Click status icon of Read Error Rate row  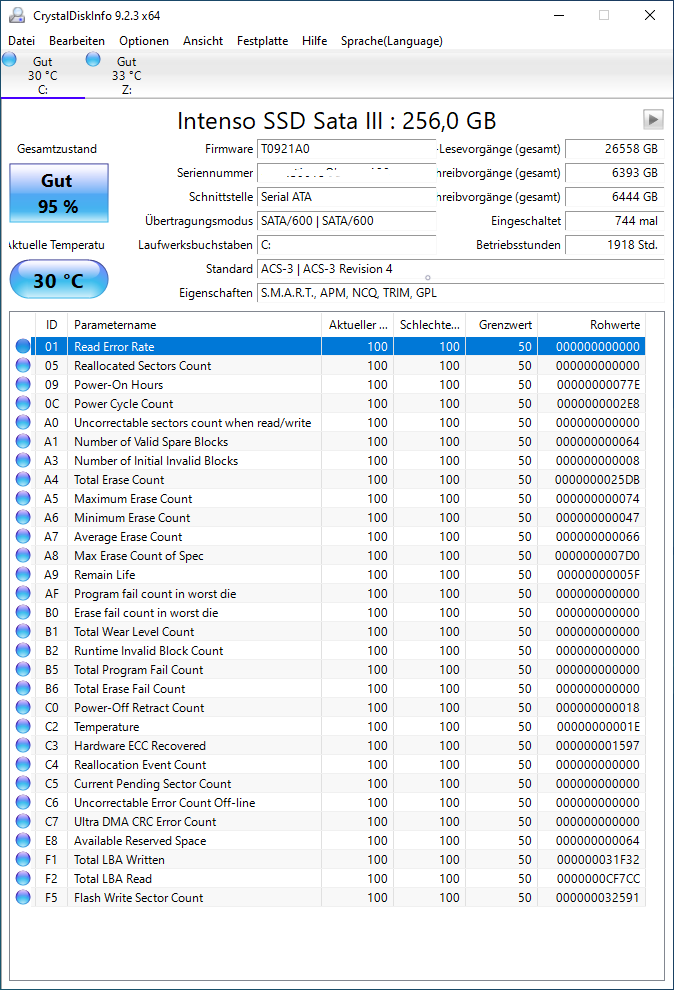point(23,346)
